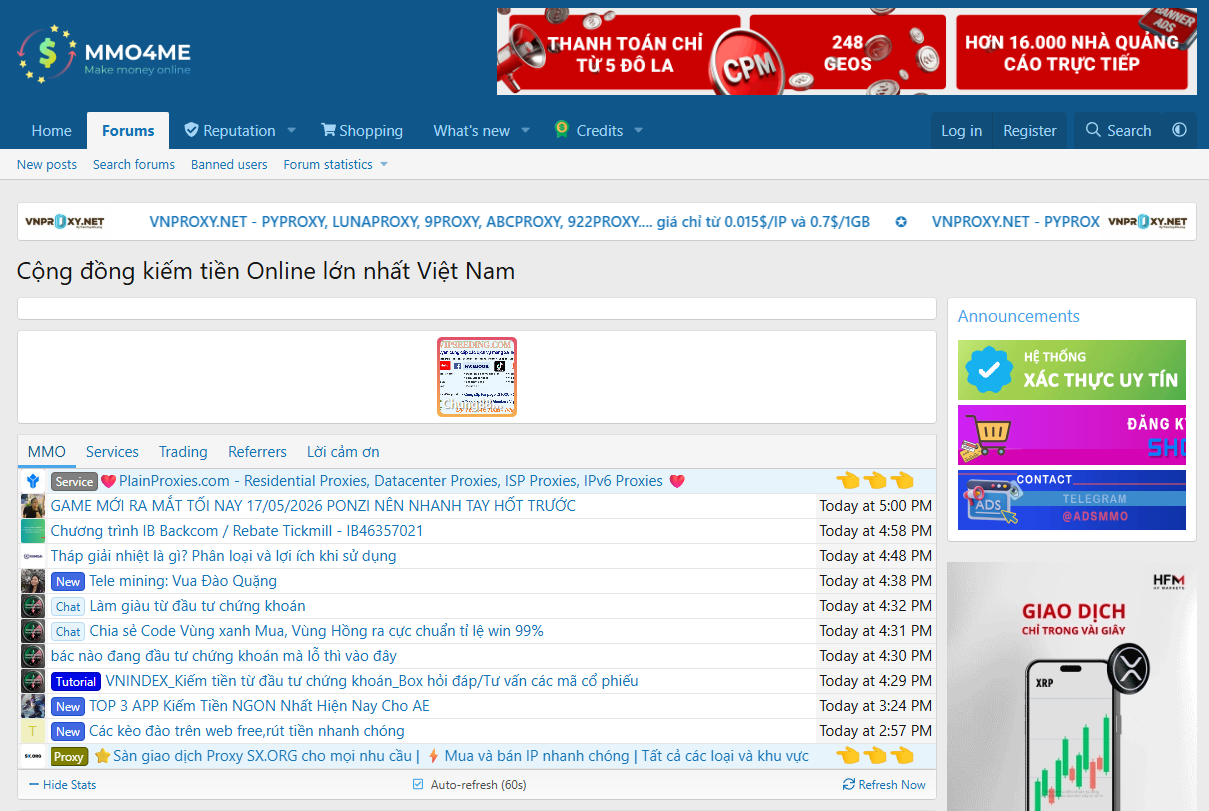
Task: Open the Shopping cart link
Action: [361, 130]
